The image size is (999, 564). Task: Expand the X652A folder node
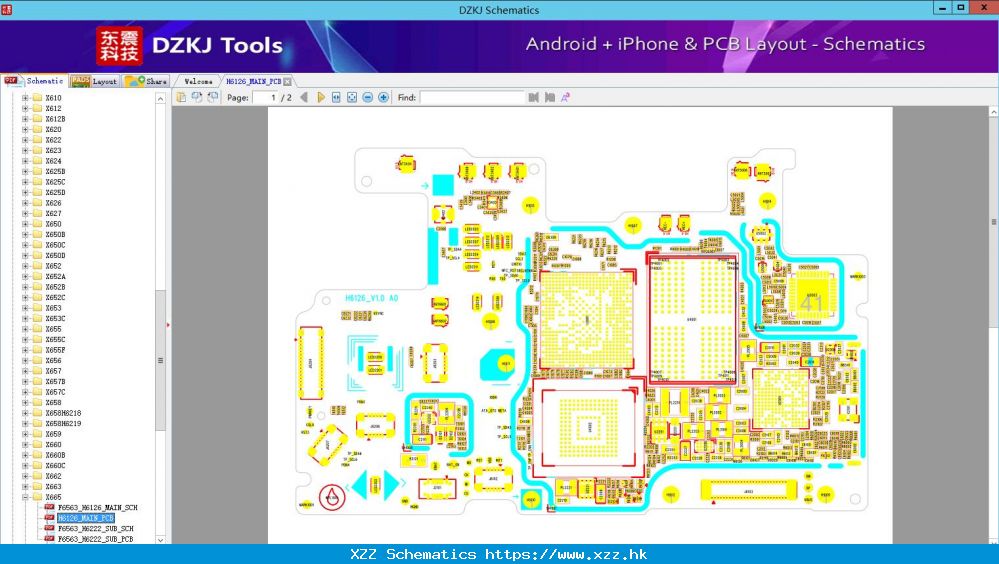click(x=25, y=277)
